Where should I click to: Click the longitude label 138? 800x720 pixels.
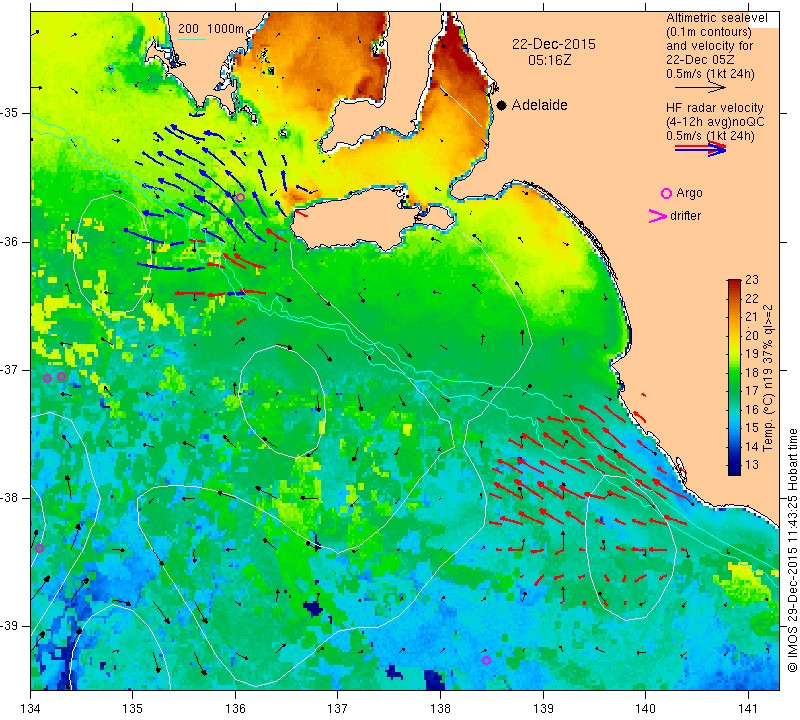(440, 708)
